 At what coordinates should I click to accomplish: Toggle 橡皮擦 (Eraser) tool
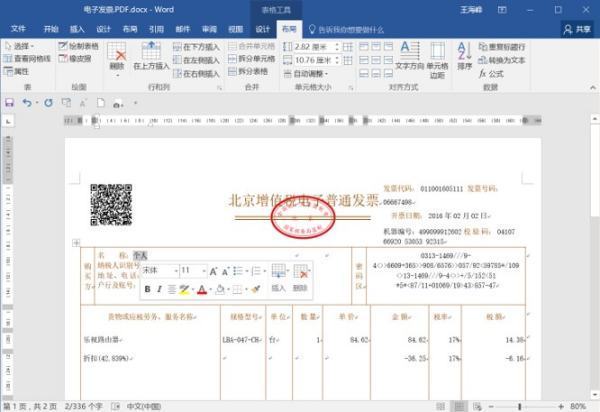click(82, 59)
